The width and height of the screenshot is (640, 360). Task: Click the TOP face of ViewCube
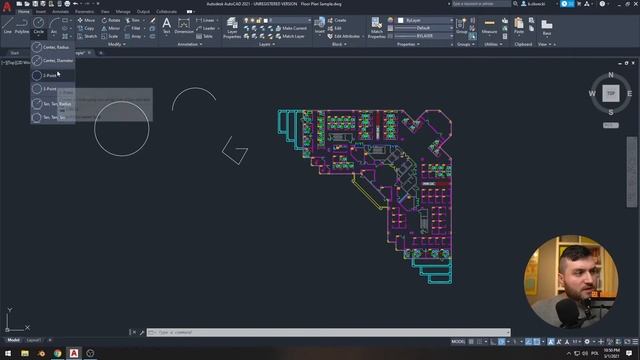pyautogui.click(x=611, y=93)
